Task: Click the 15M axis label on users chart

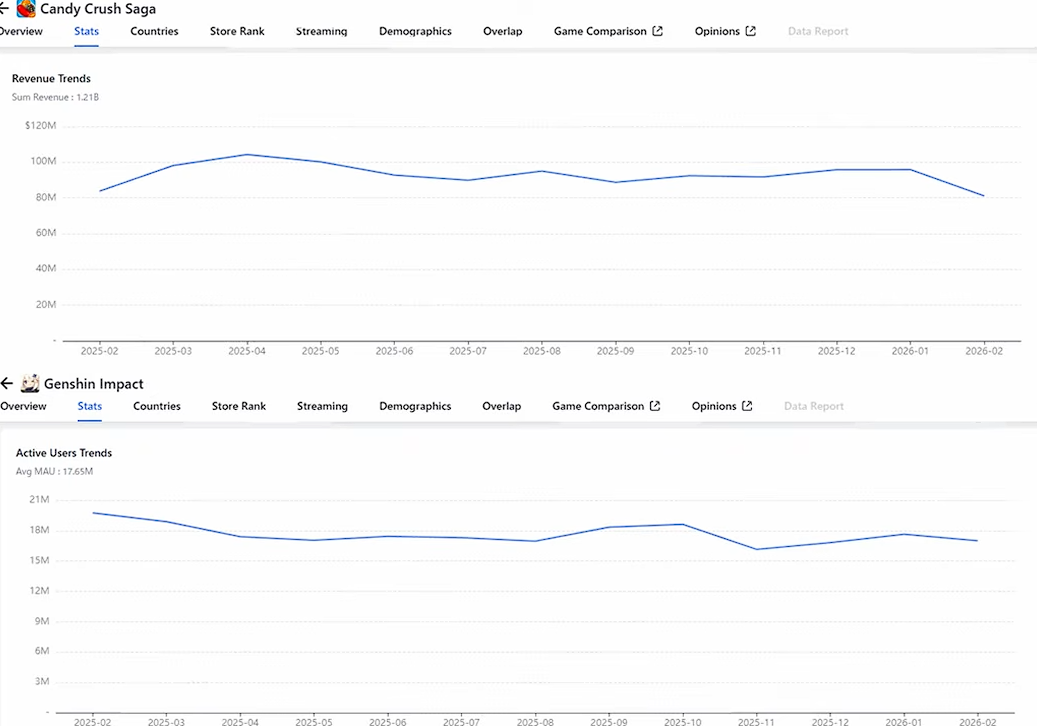Action: click(39, 560)
